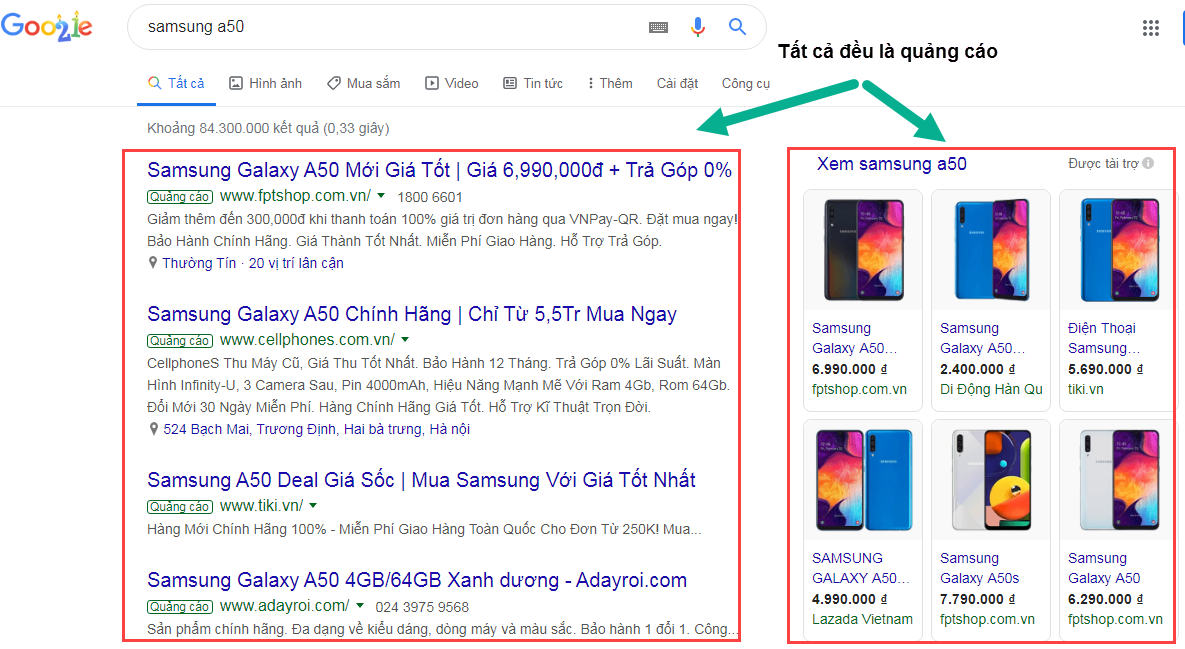Viewport: 1185px width, 649px height.
Task: Click info icon beside Được tài trợ
Action: coord(1148,163)
